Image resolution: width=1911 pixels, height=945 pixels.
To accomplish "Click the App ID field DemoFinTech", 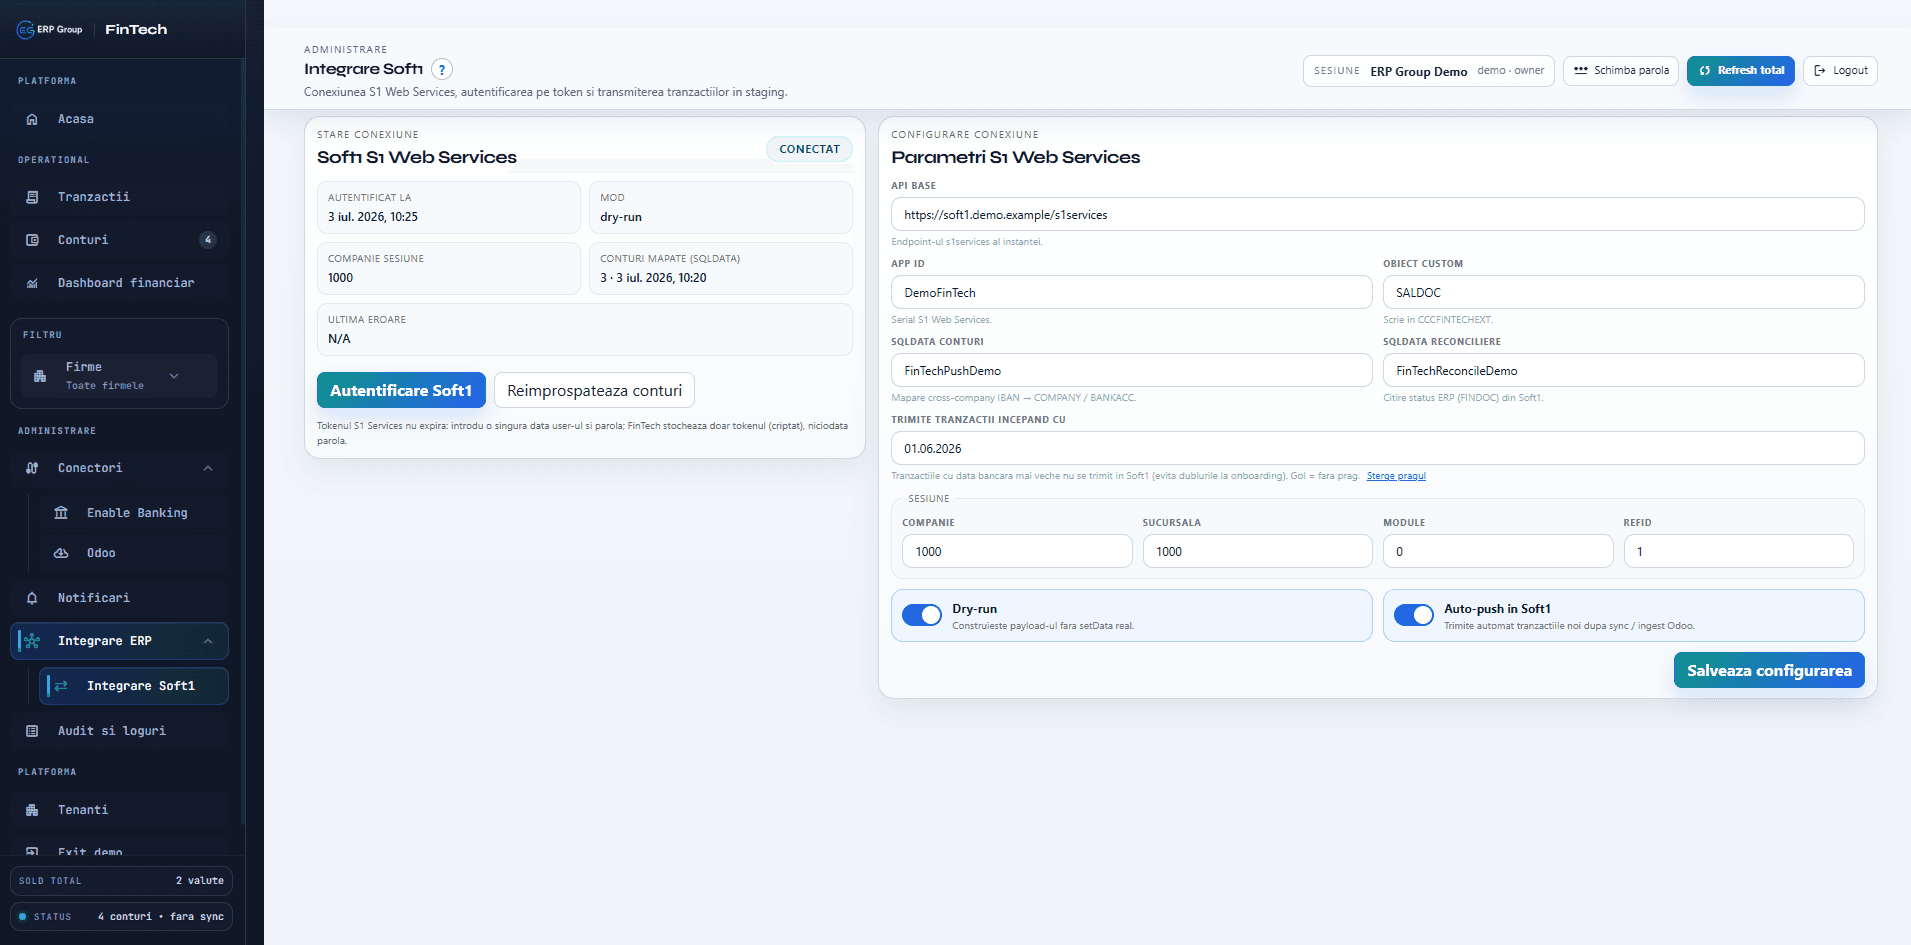I will (1131, 292).
